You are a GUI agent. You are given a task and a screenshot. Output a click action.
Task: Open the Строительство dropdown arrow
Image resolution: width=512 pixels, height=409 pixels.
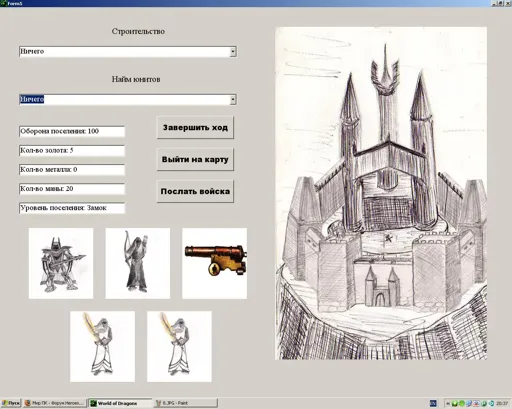(233, 52)
